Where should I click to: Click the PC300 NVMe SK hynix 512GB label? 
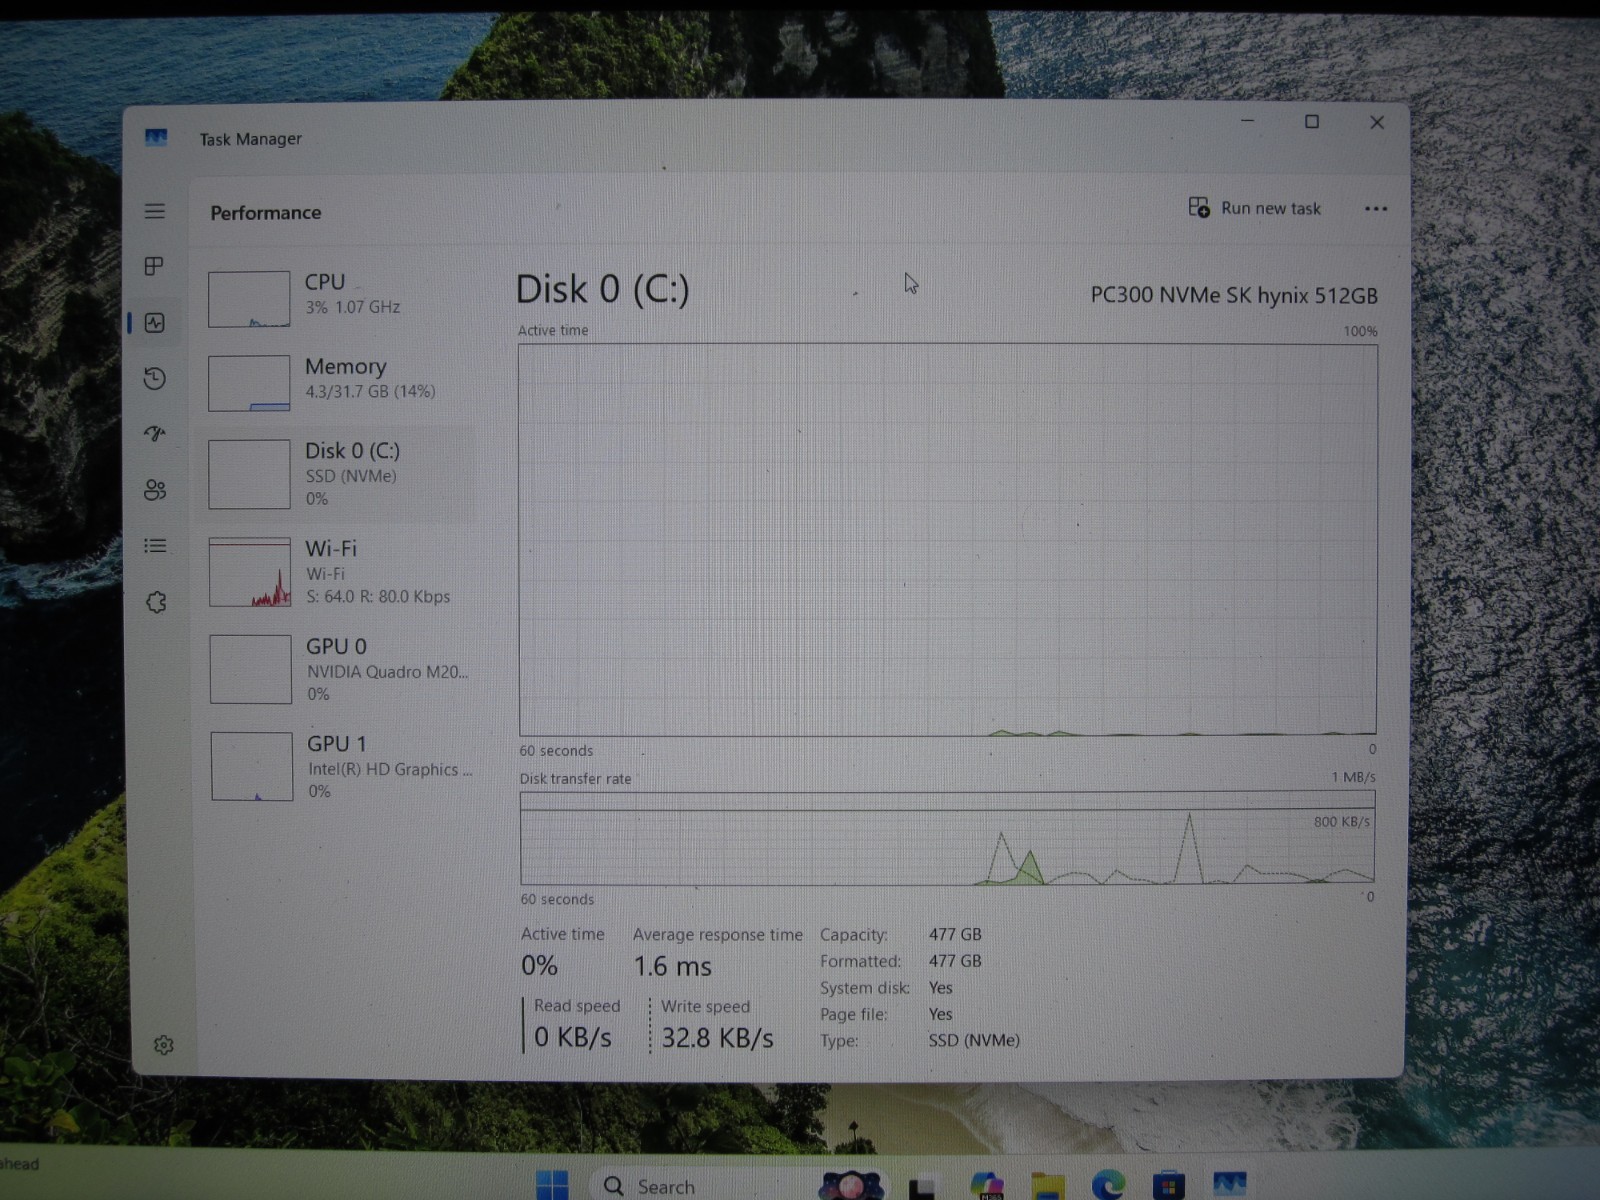(1234, 295)
